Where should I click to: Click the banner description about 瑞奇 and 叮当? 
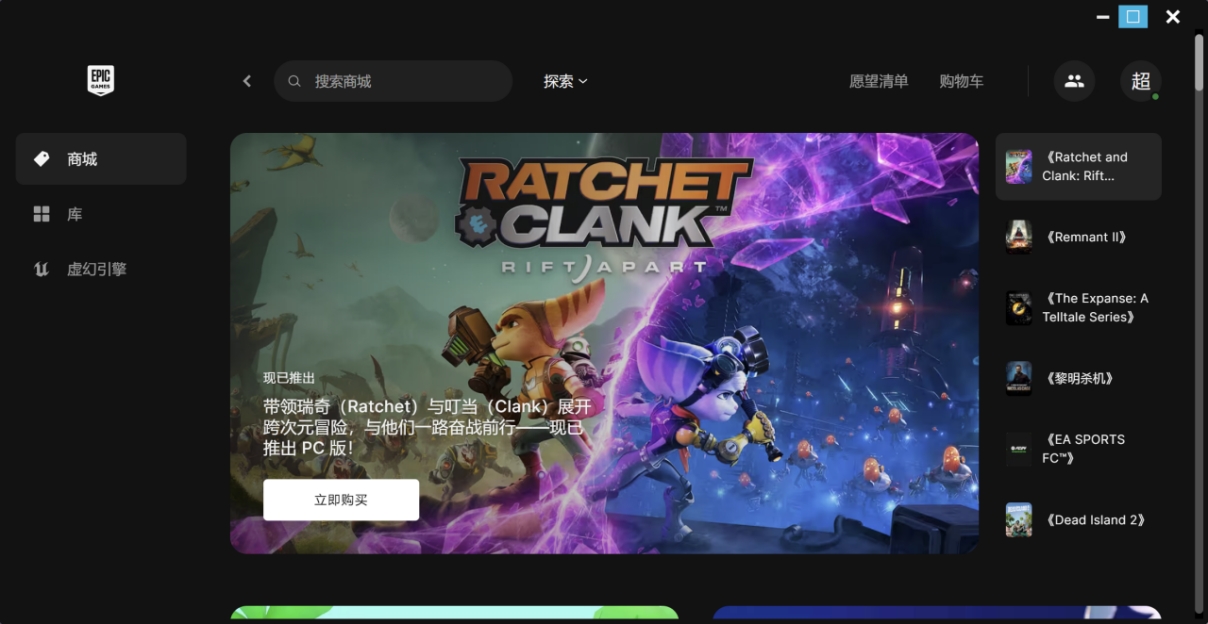point(427,427)
